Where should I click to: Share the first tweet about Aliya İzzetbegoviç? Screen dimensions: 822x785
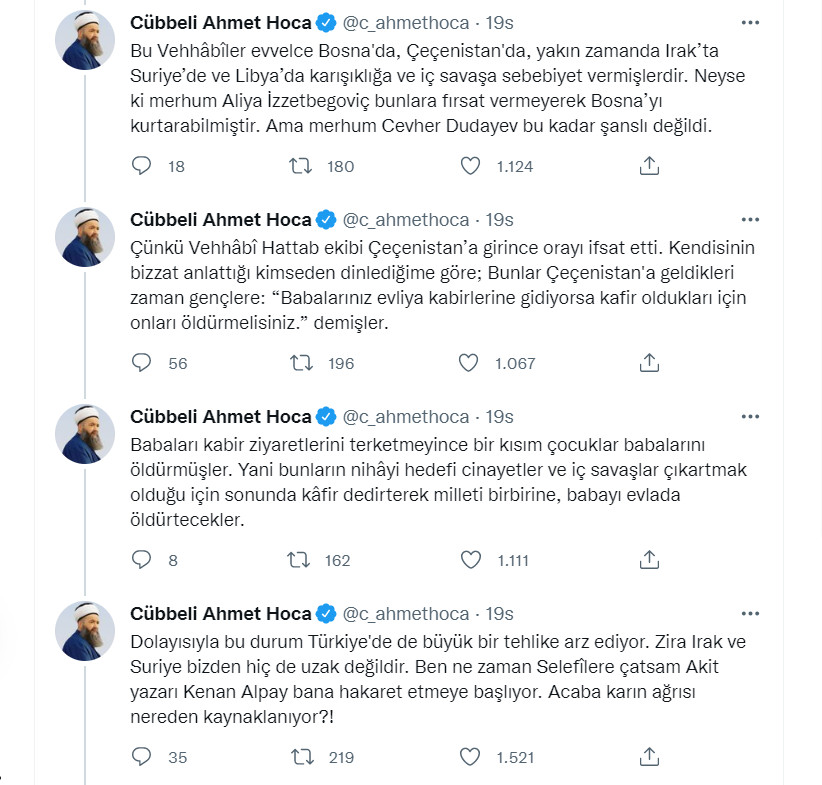[x=648, y=166]
